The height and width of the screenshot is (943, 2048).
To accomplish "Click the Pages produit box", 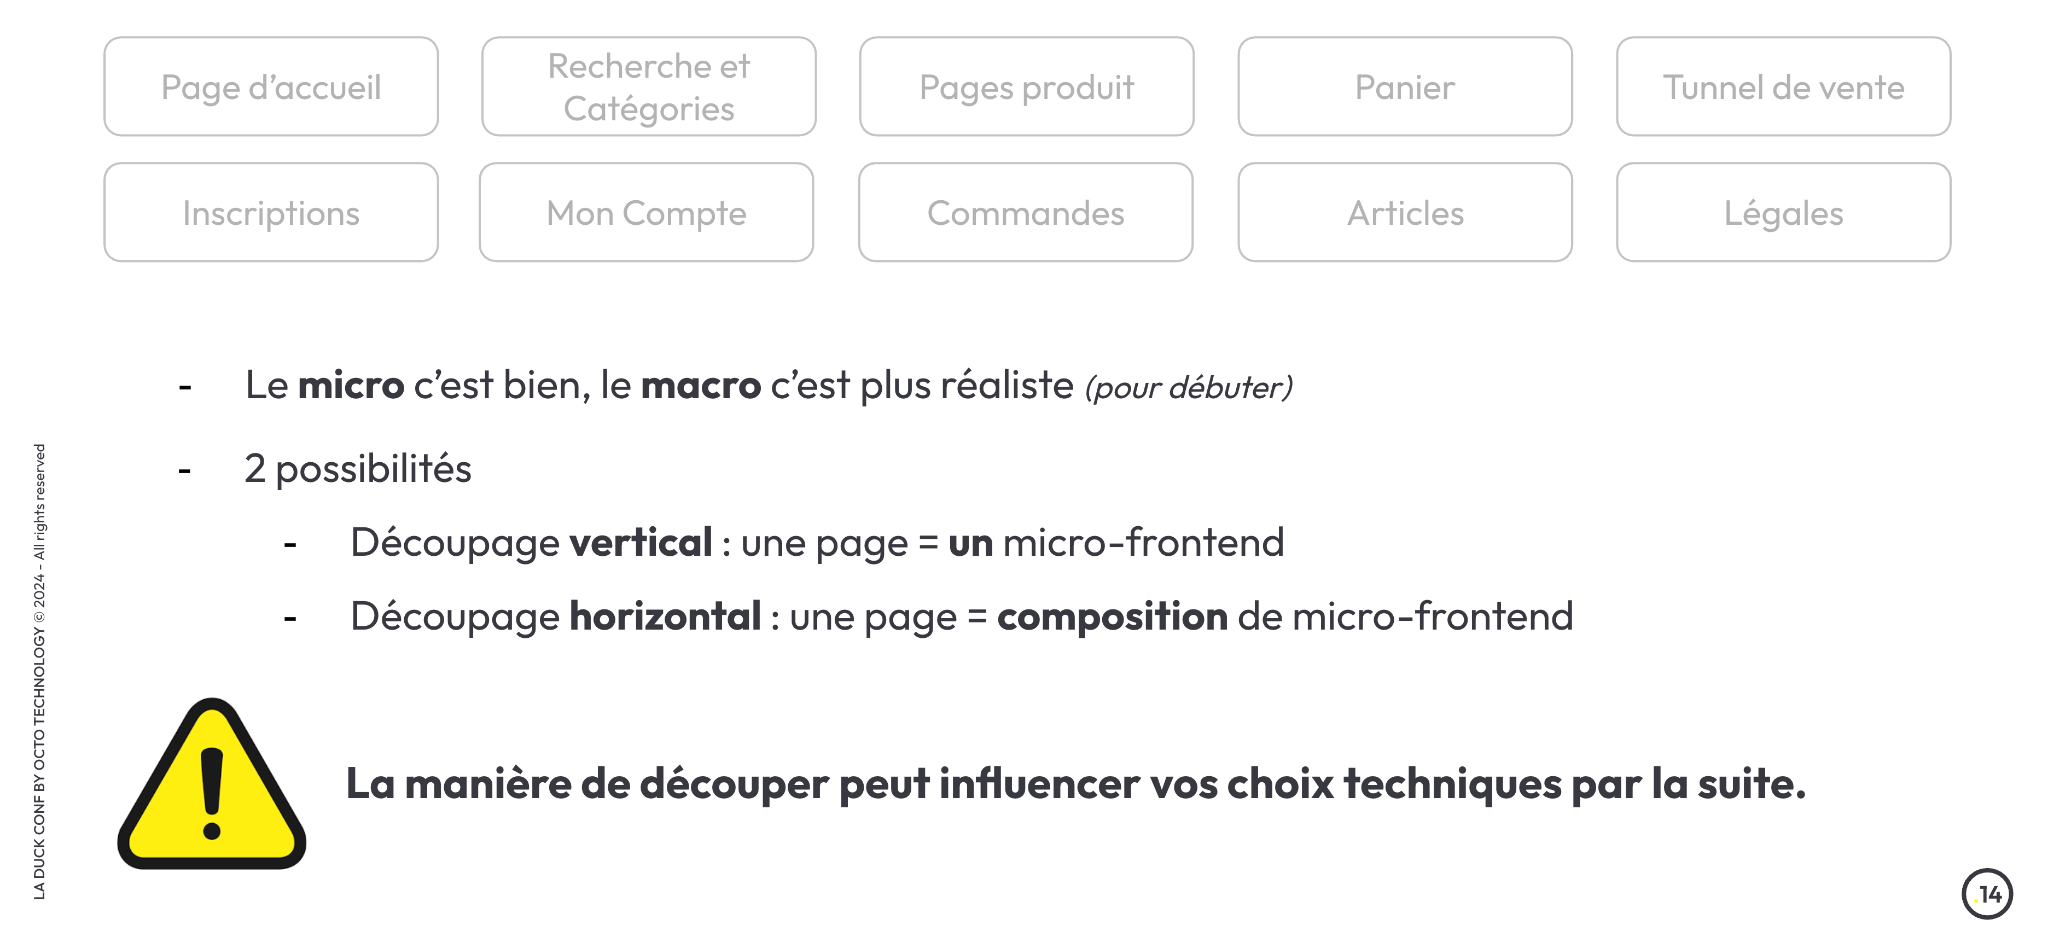I will point(1027,87).
